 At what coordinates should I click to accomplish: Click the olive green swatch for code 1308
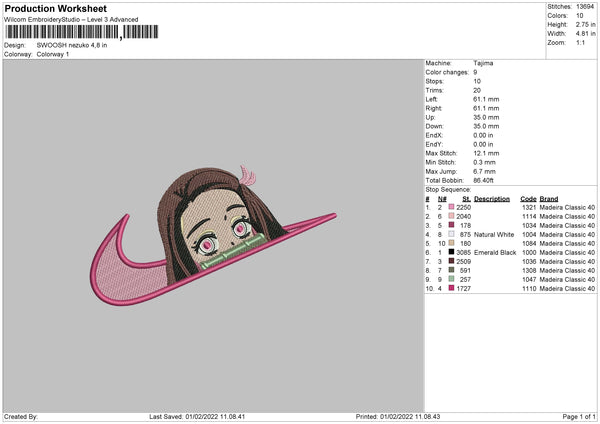click(451, 270)
